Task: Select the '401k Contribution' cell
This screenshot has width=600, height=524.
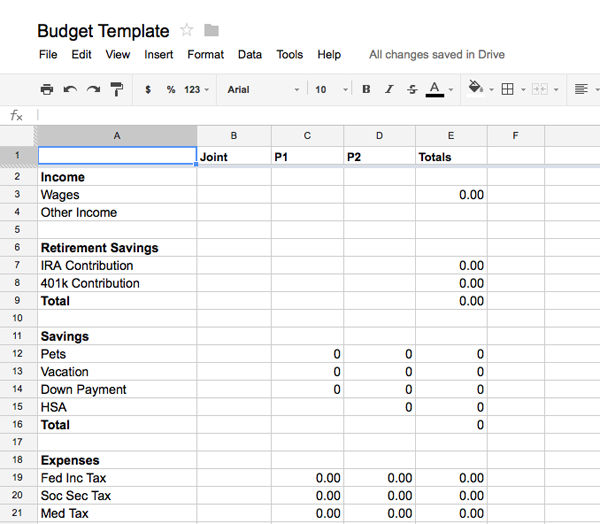Action: [x=117, y=283]
